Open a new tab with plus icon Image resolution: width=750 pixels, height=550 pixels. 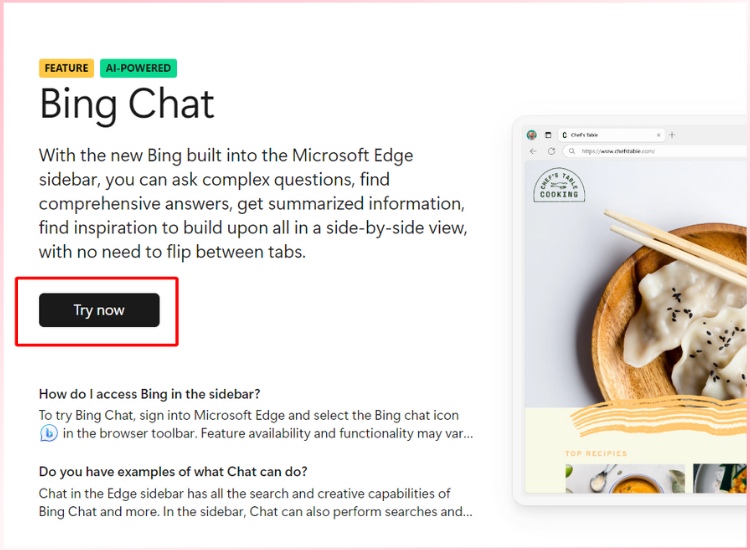pyautogui.click(x=672, y=134)
